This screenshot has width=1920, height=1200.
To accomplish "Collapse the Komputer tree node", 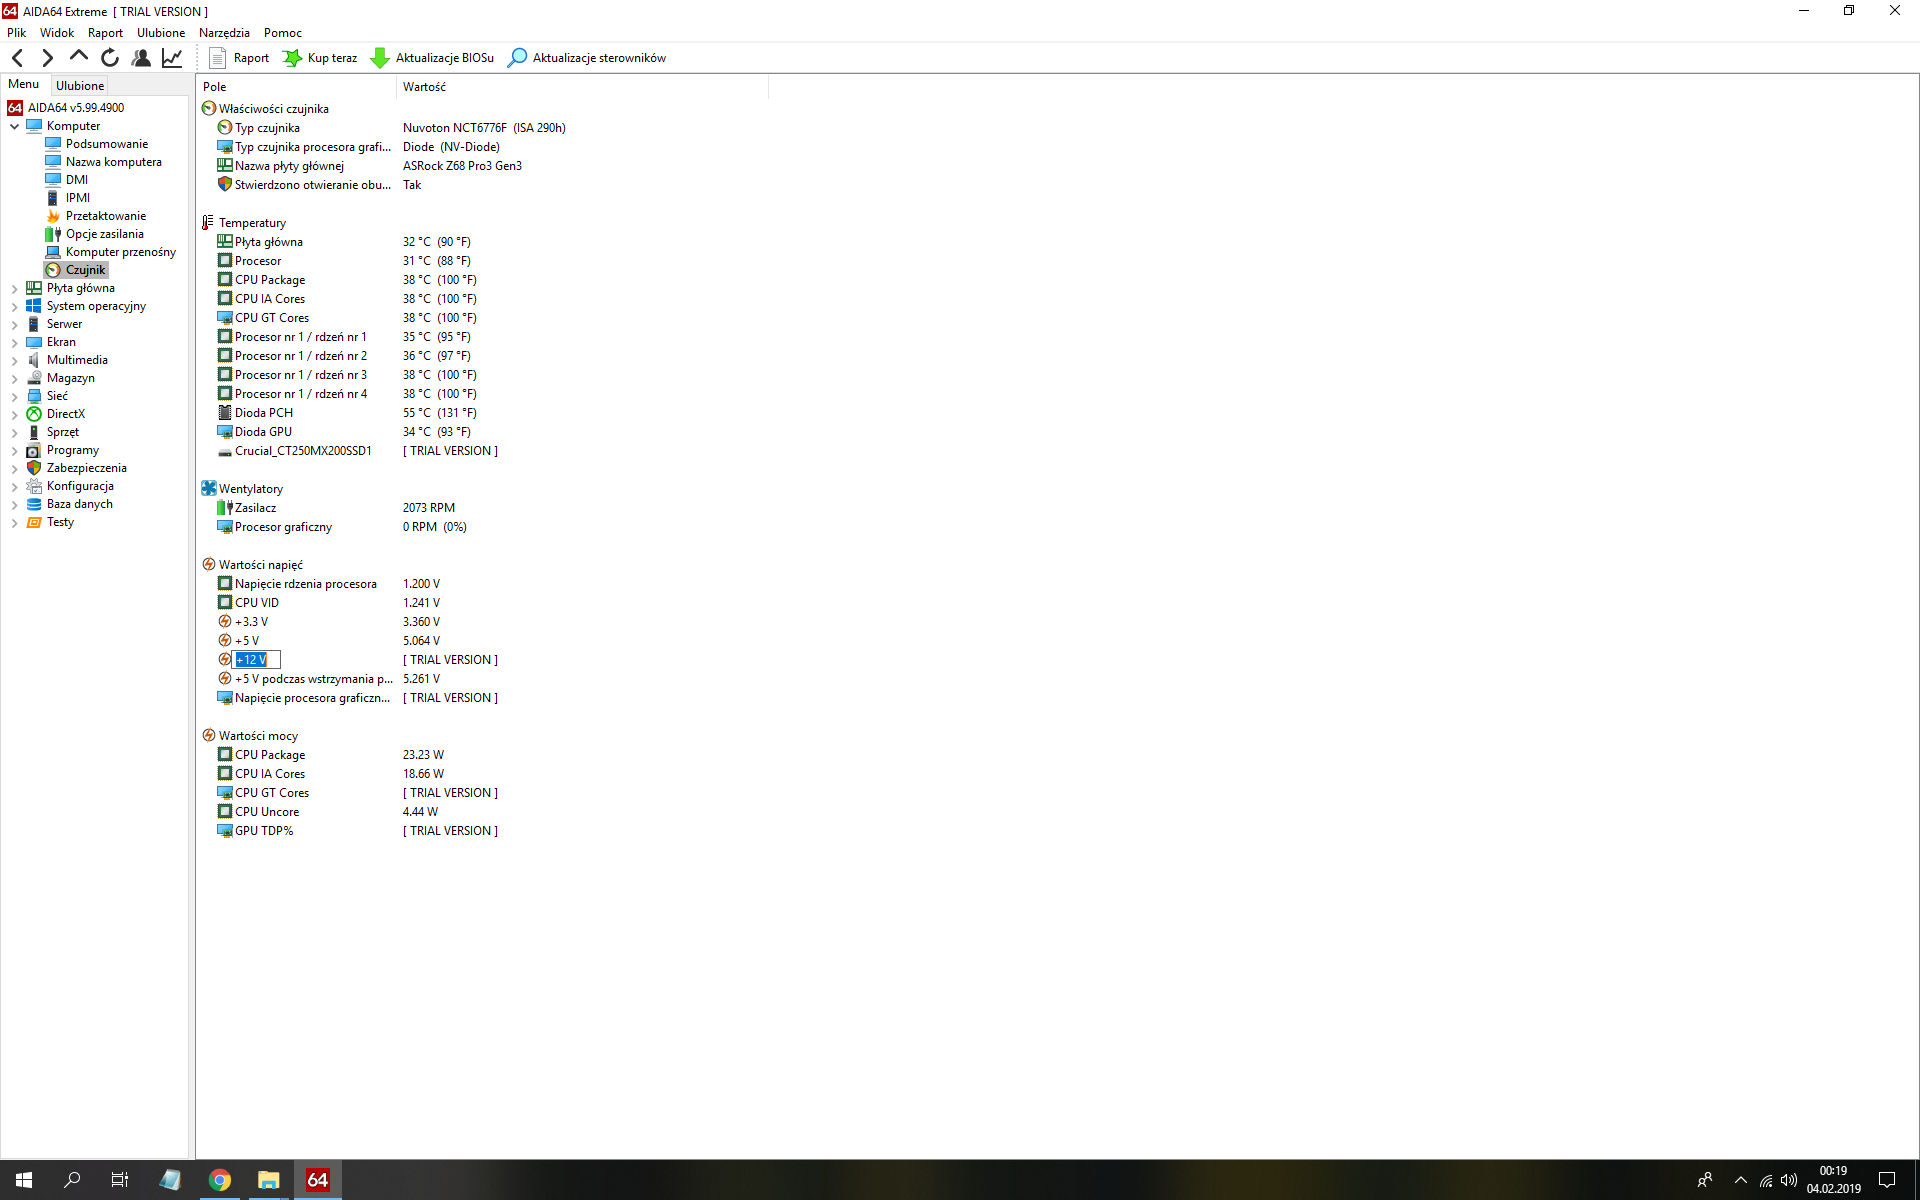I will [x=15, y=127].
